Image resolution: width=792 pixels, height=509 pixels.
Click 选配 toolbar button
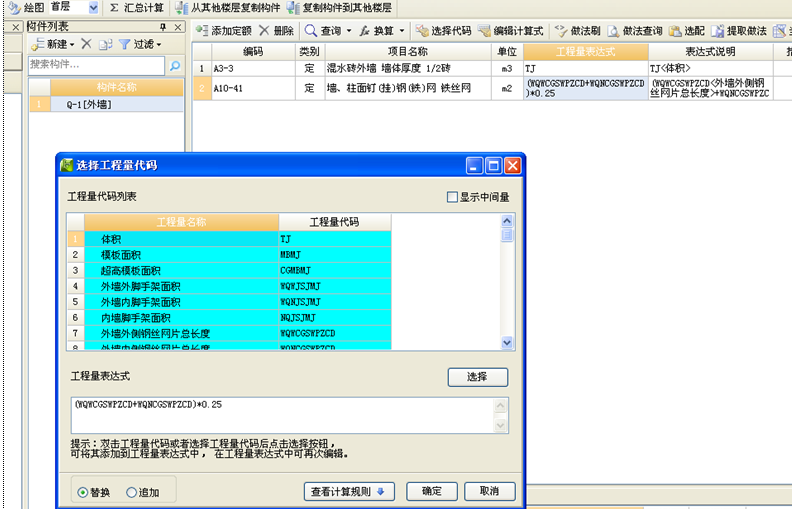pos(686,31)
